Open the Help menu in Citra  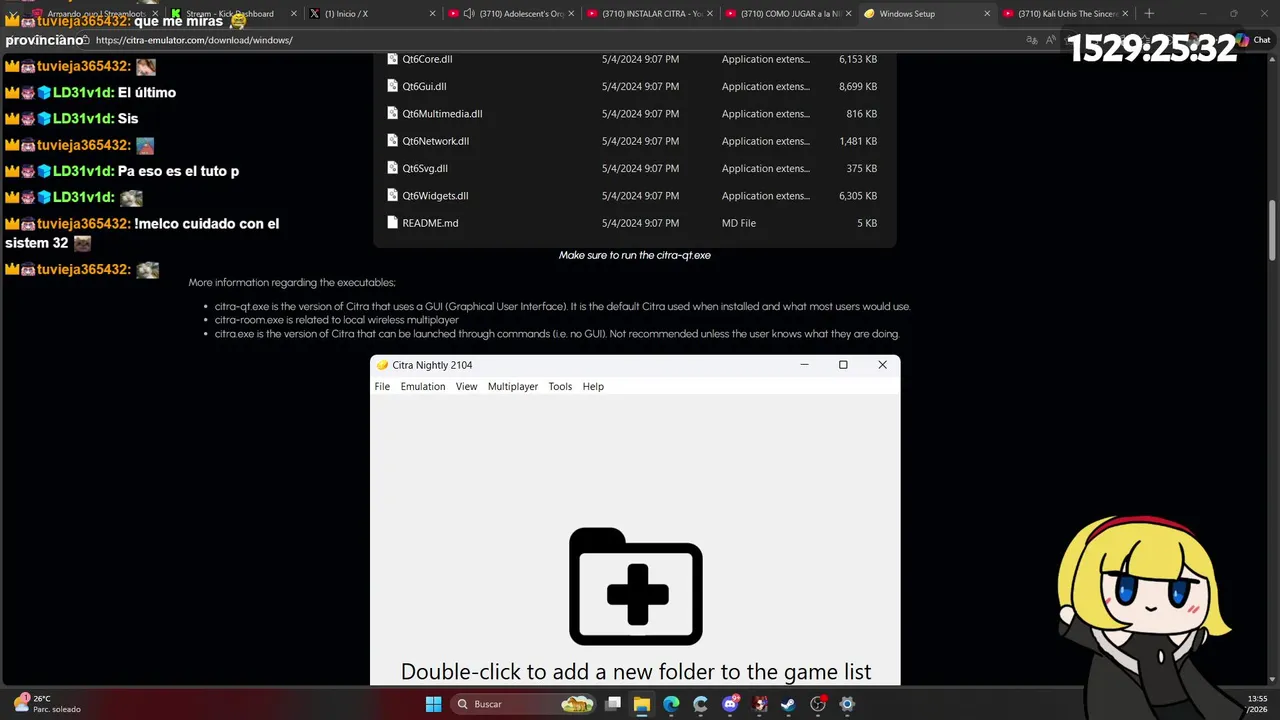click(x=593, y=386)
